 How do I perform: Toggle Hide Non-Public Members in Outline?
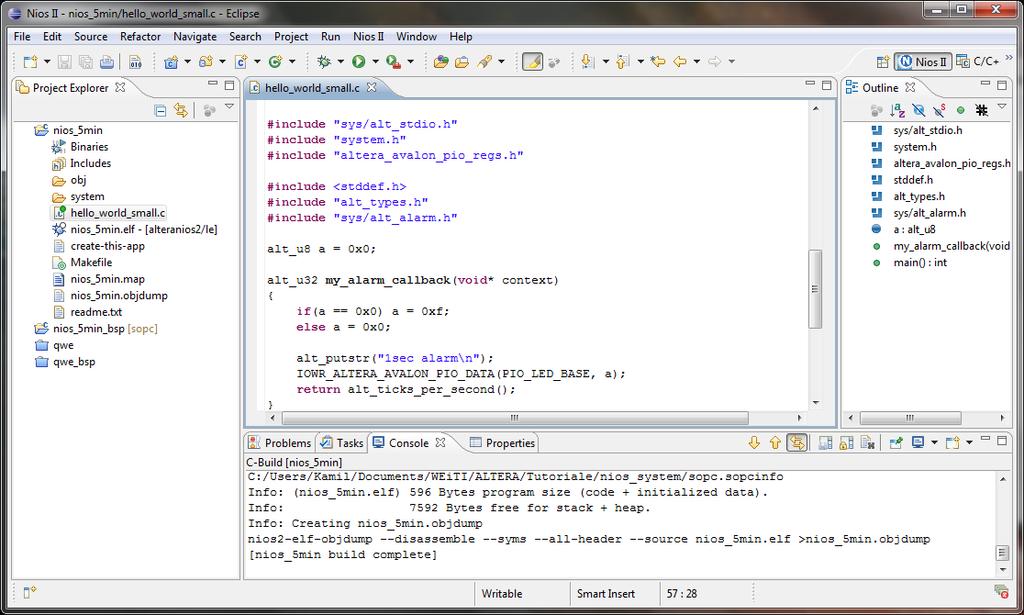click(x=961, y=110)
